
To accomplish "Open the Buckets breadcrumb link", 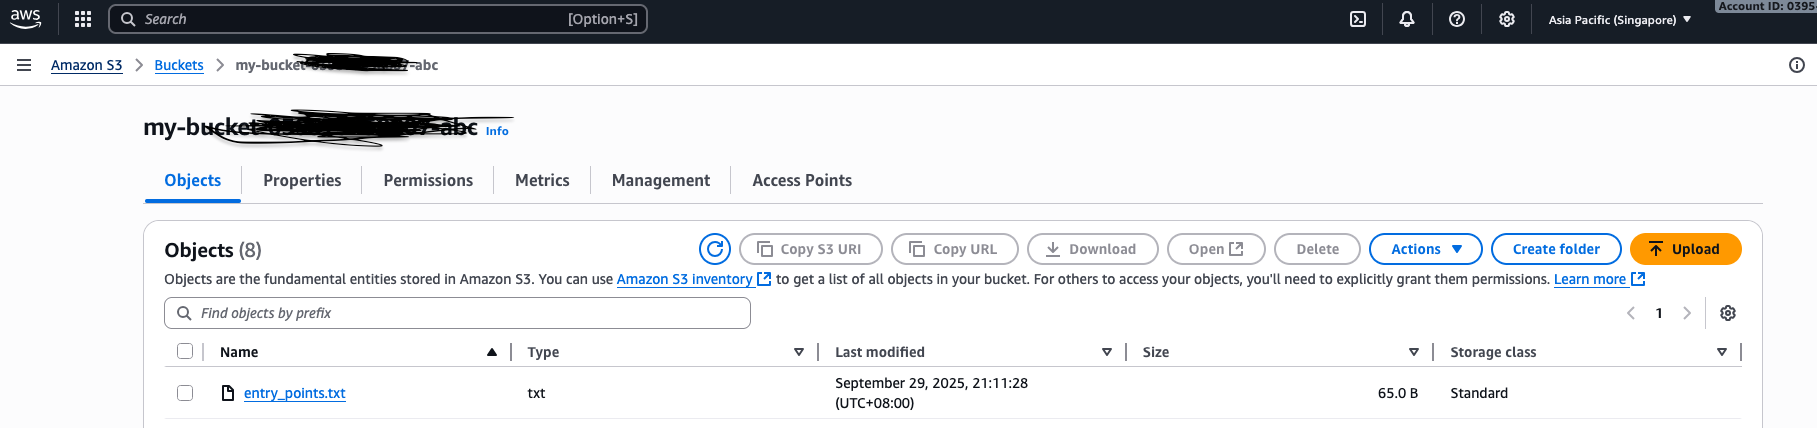I will (179, 65).
